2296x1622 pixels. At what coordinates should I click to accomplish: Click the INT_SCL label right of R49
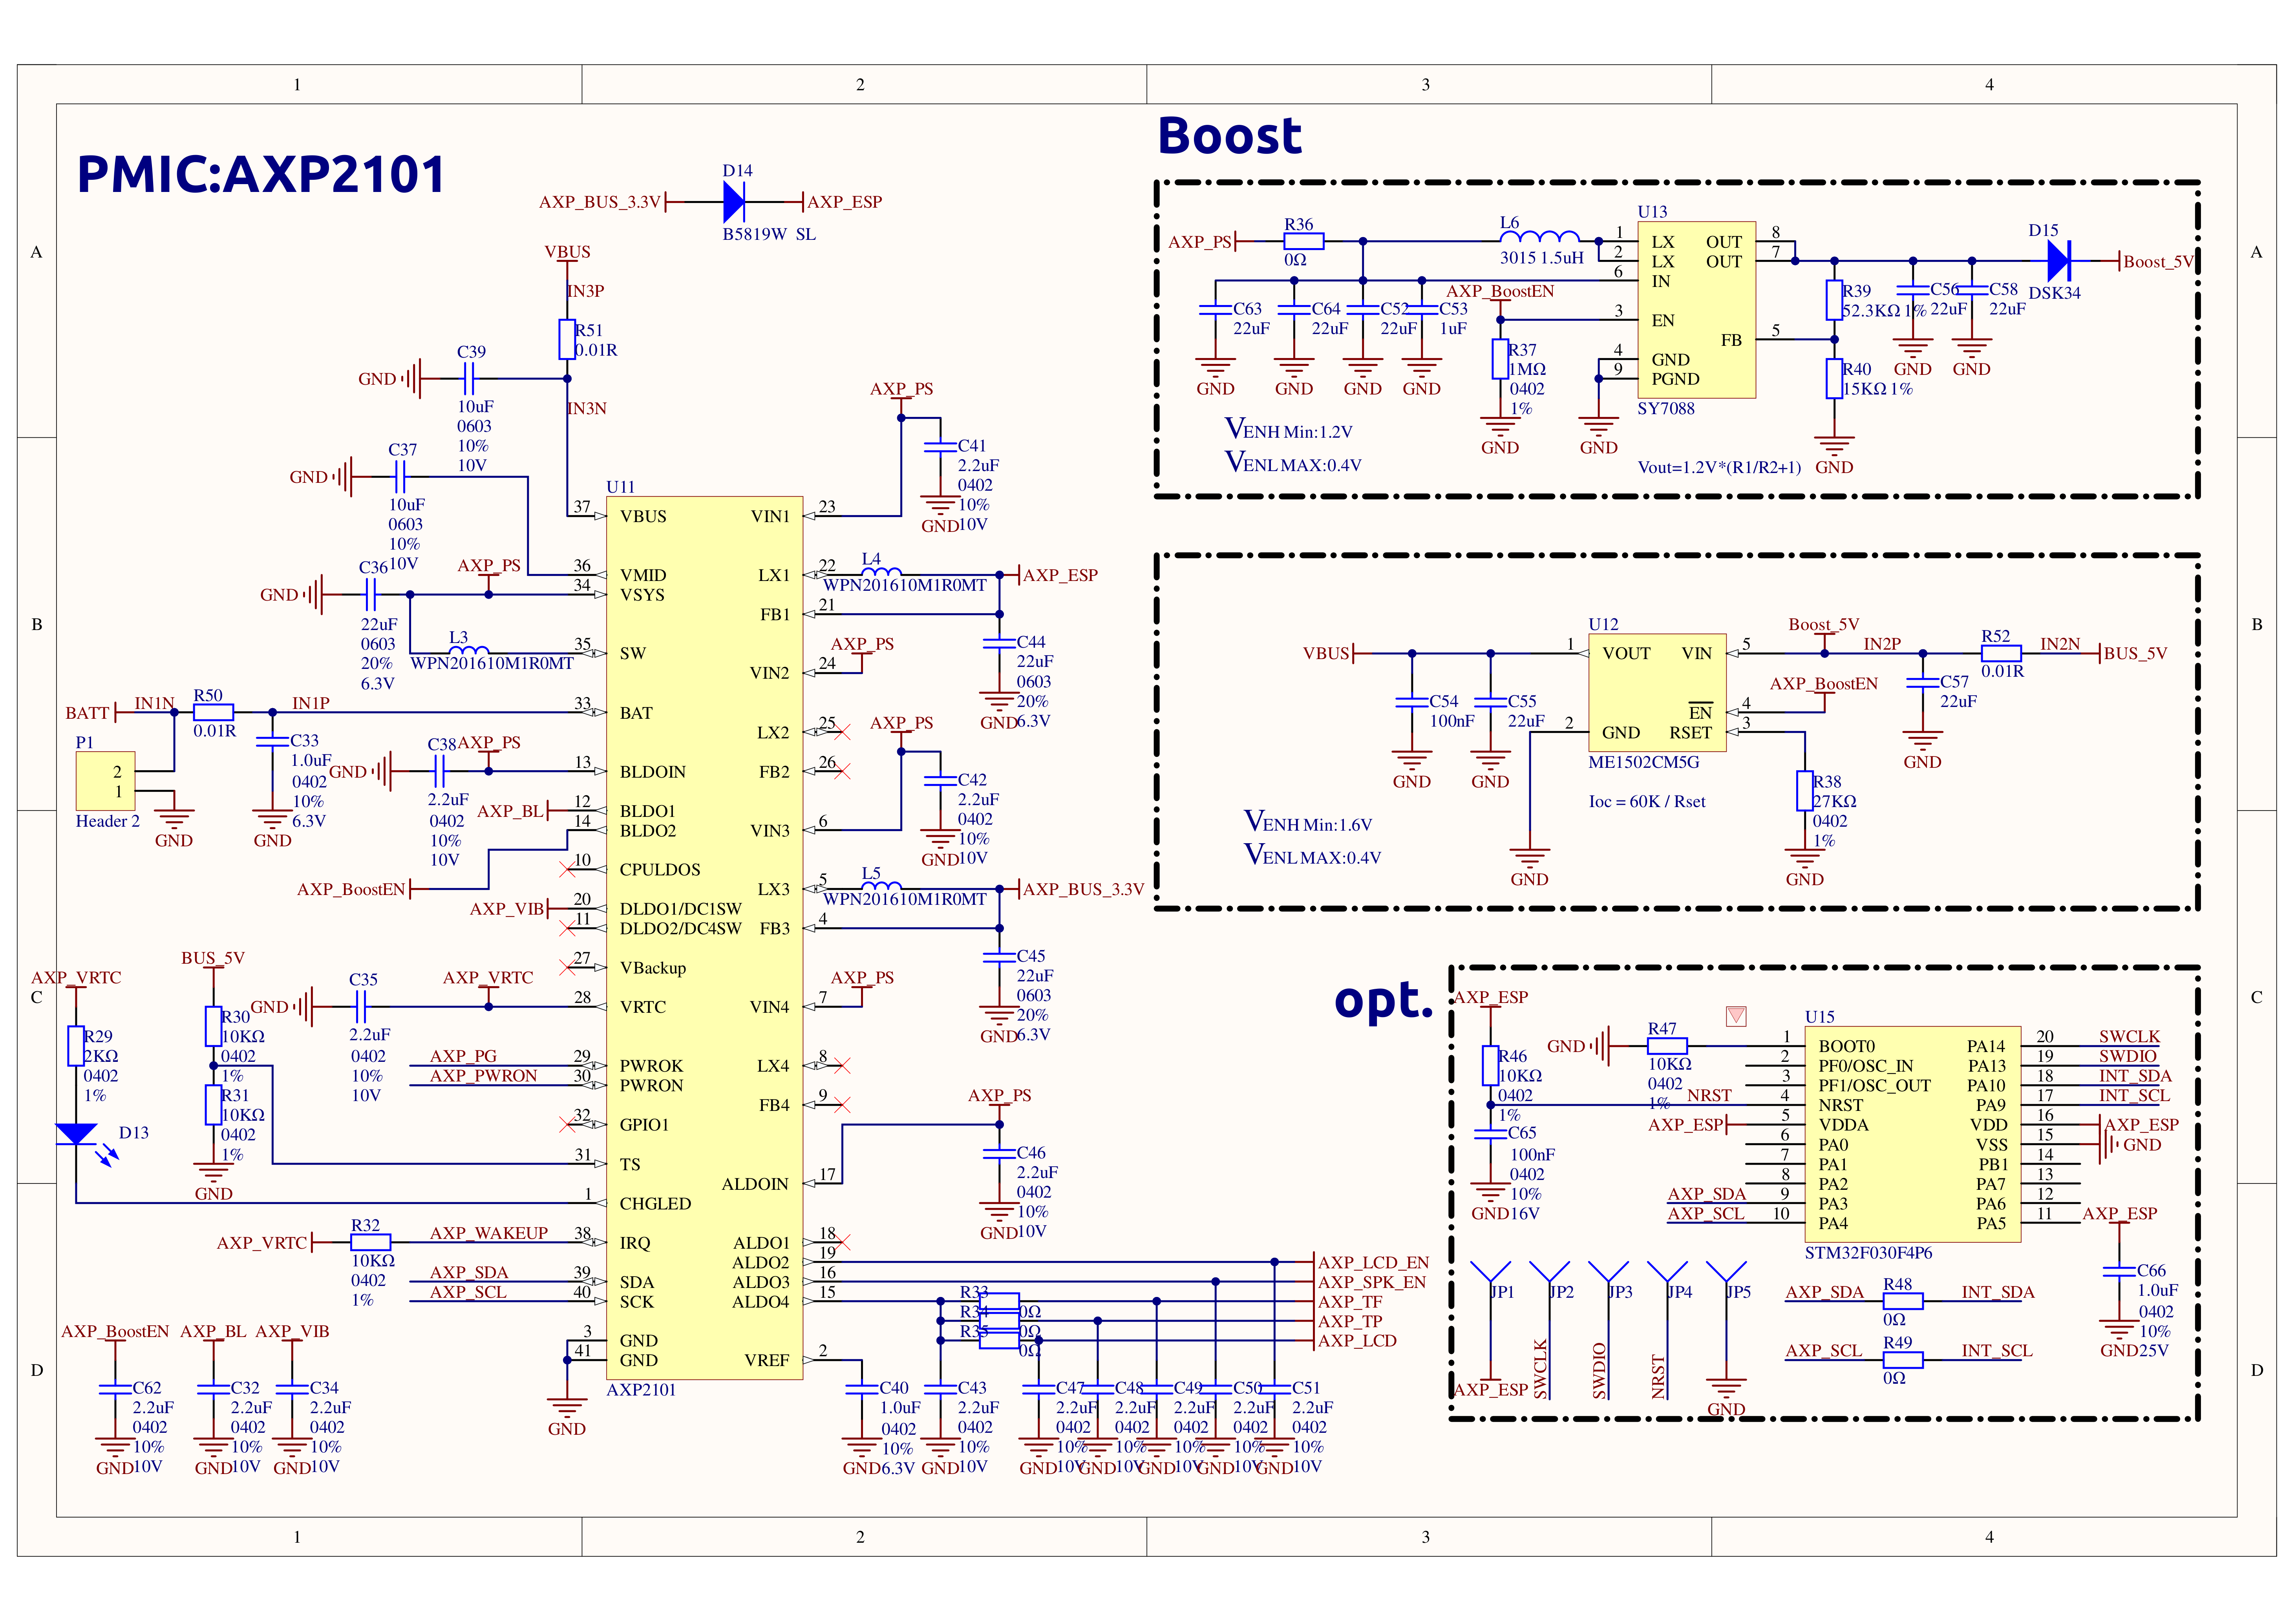pyautogui.click(x=1996, y=1351)
